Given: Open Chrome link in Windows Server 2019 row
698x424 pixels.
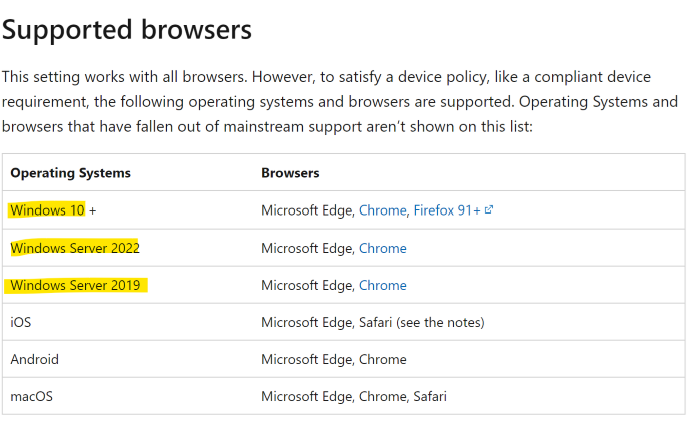Looking at the screenshot, I should point(383,285).
